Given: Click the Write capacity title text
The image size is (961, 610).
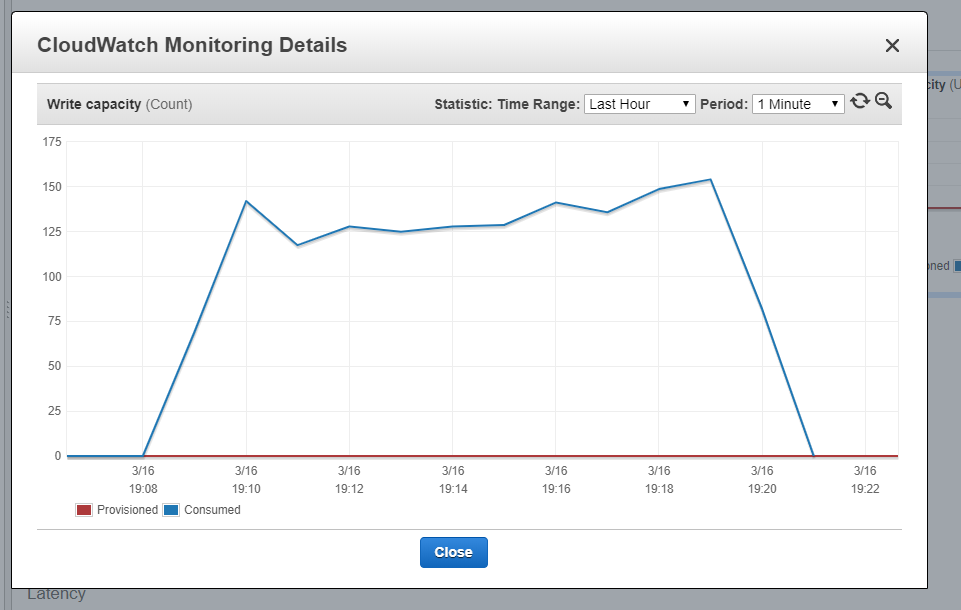Looking at the screenshot, I should point(94,104).
